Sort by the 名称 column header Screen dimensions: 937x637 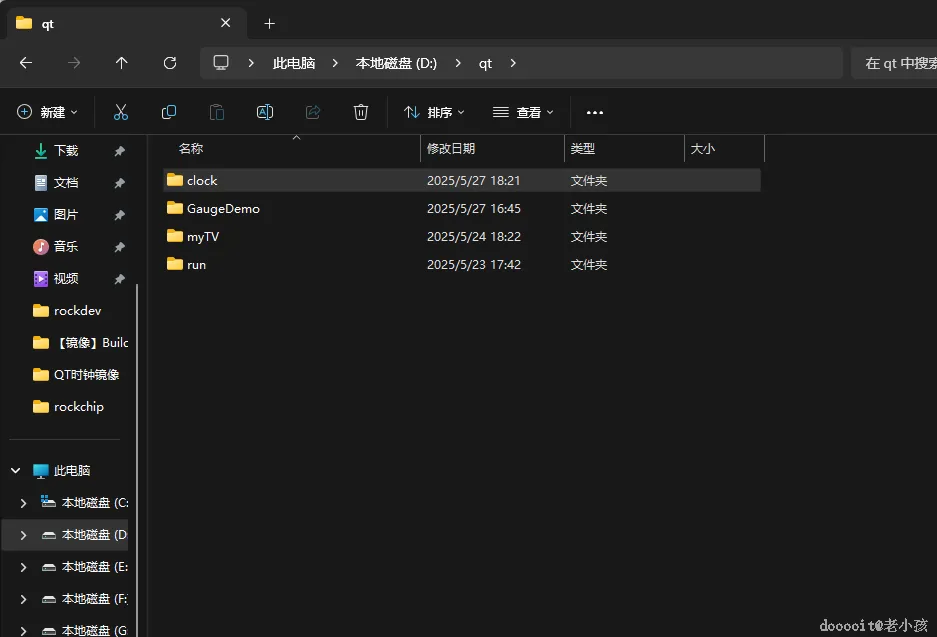191,148
